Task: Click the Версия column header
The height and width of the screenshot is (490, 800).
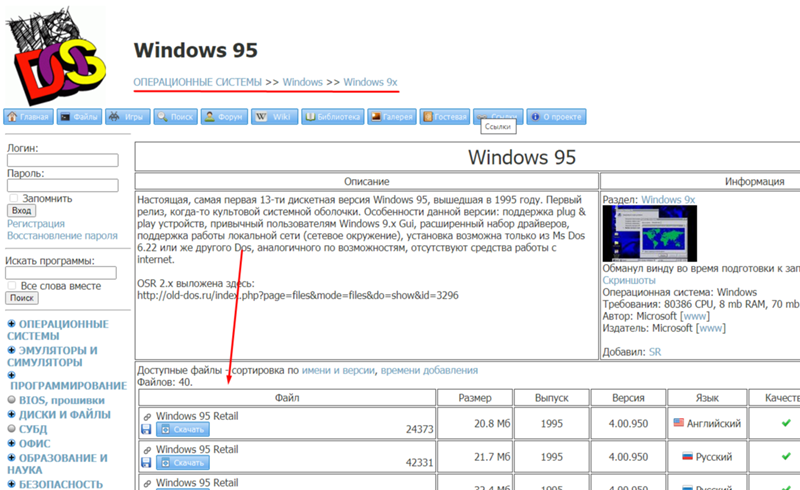Action: [x=628, y=398]
